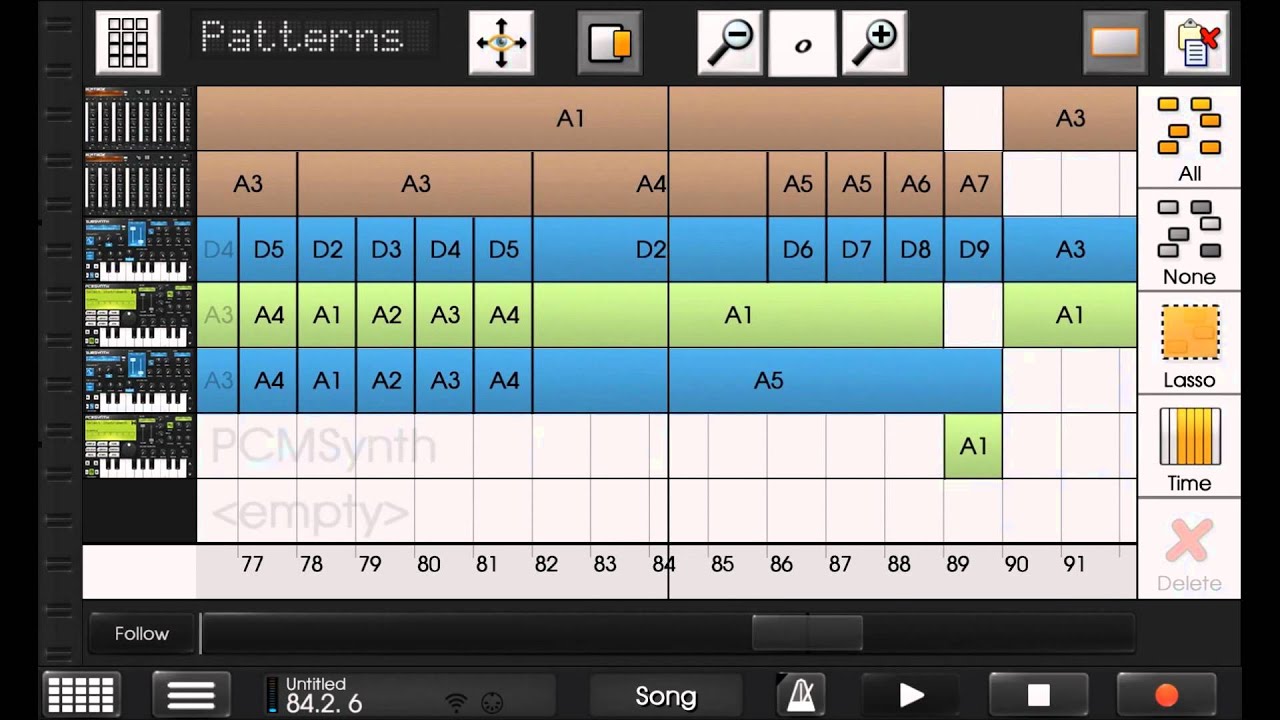This screenshot has width=1280, height=720.
Task: Select the A4 pattern in second track
Action: pyautogui.click(x=650, y=184)
